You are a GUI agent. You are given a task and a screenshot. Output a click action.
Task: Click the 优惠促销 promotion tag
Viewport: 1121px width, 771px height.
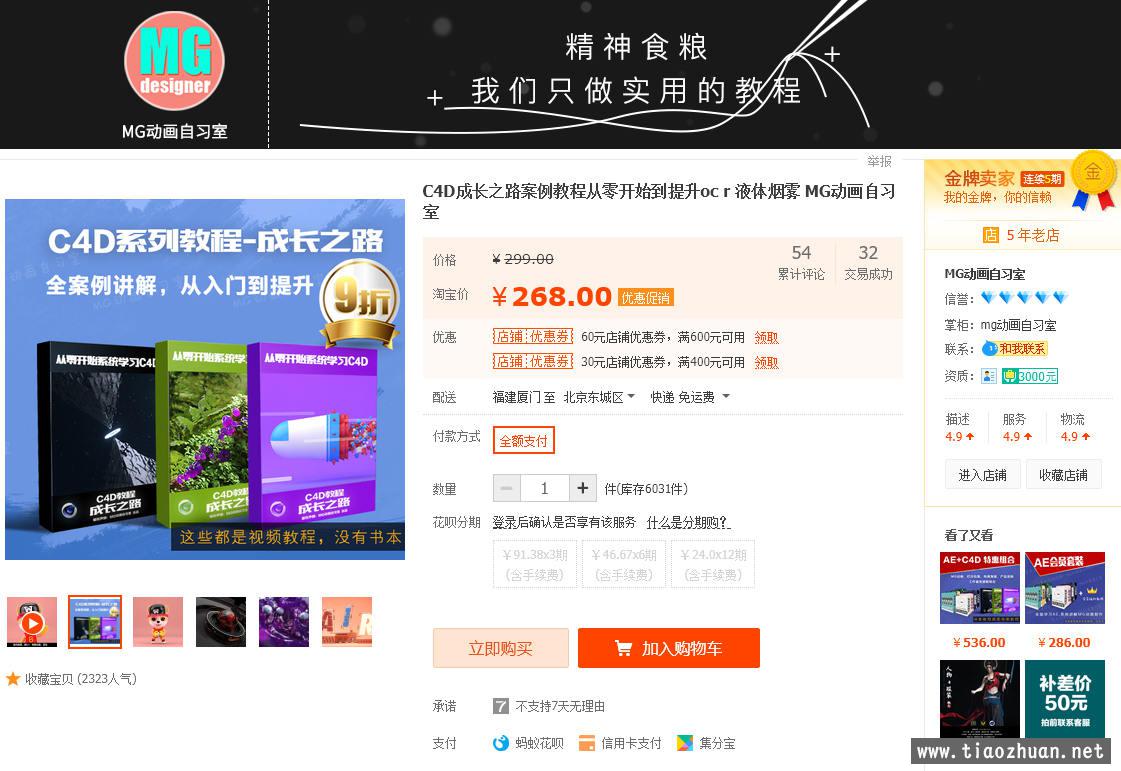[646, 298]
